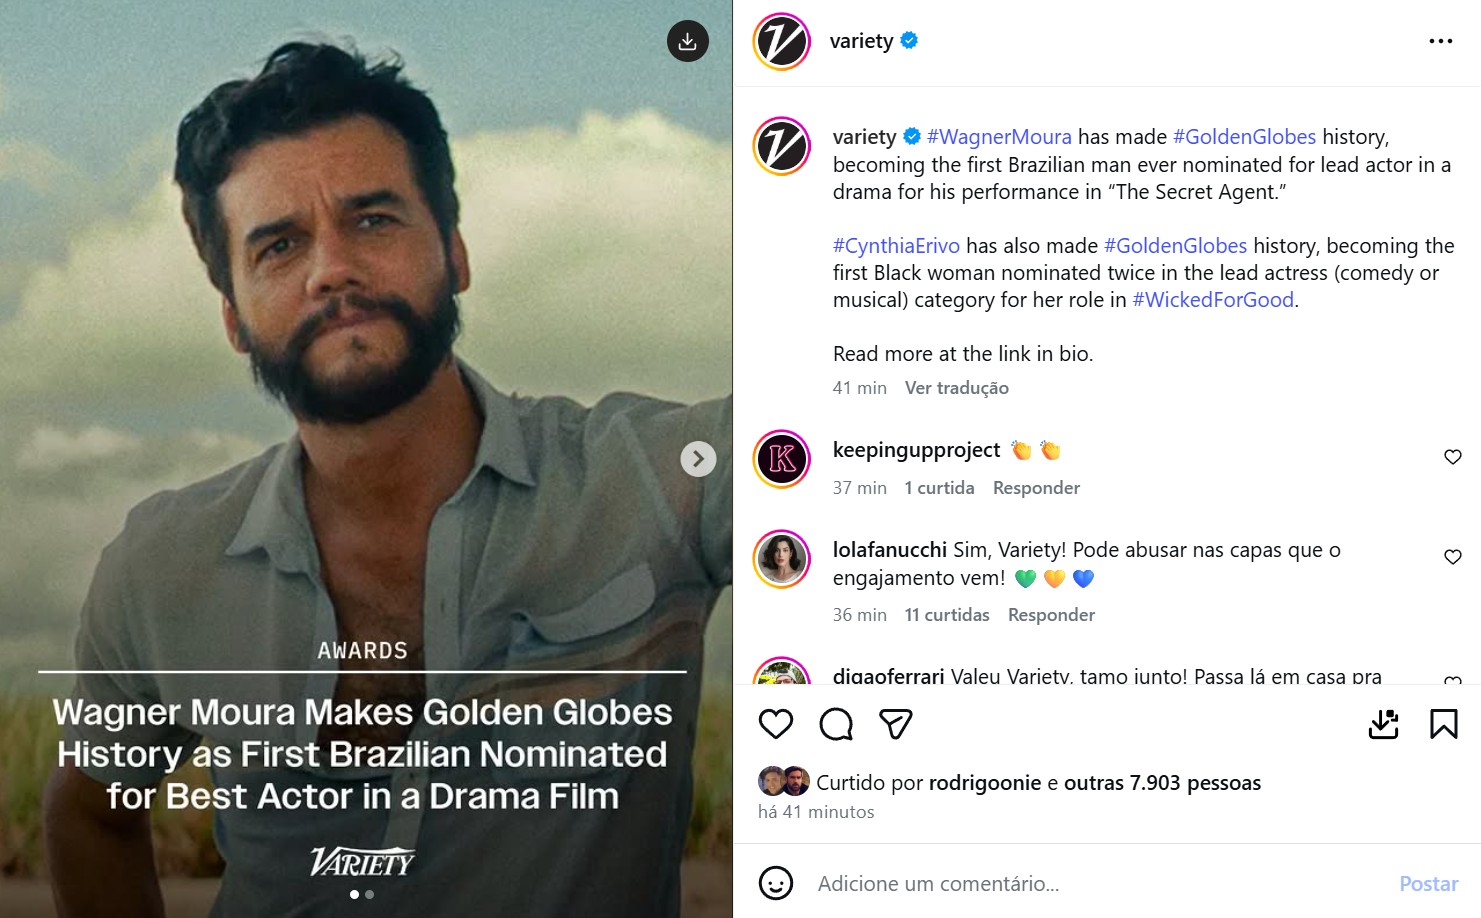Open the #WagnerMoura hashtag
Screen dimensions: 1481x918
[x=1000, y=136]
